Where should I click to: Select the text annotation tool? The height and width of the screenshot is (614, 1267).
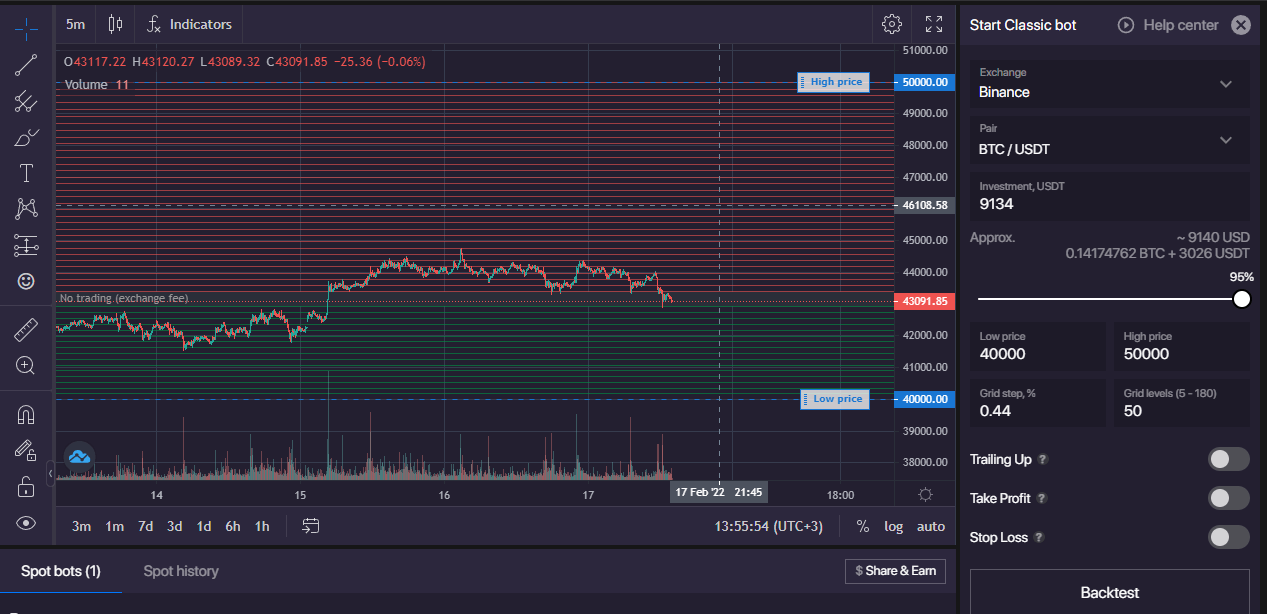[x=26, y=173]
